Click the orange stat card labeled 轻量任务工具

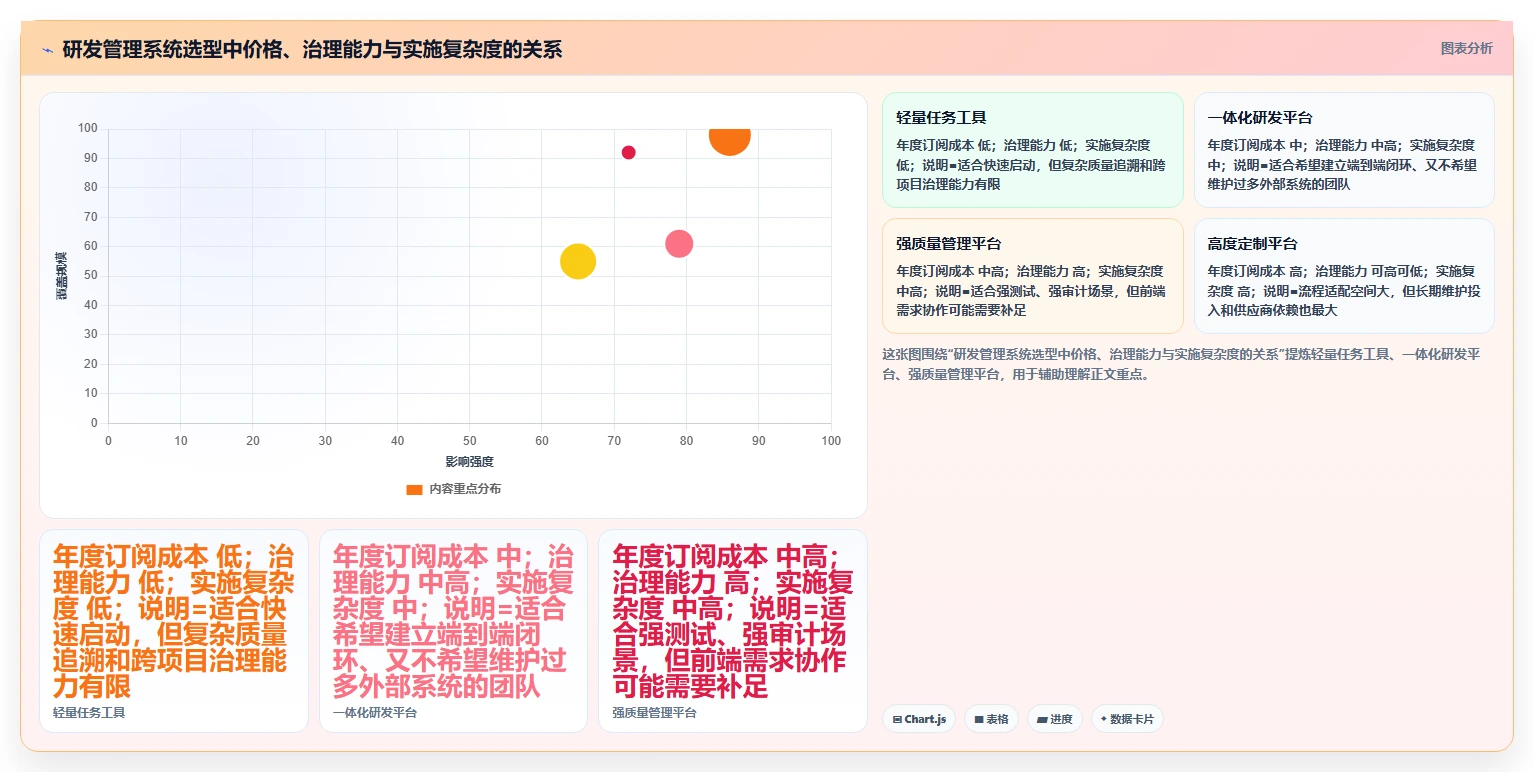(174, 631)
